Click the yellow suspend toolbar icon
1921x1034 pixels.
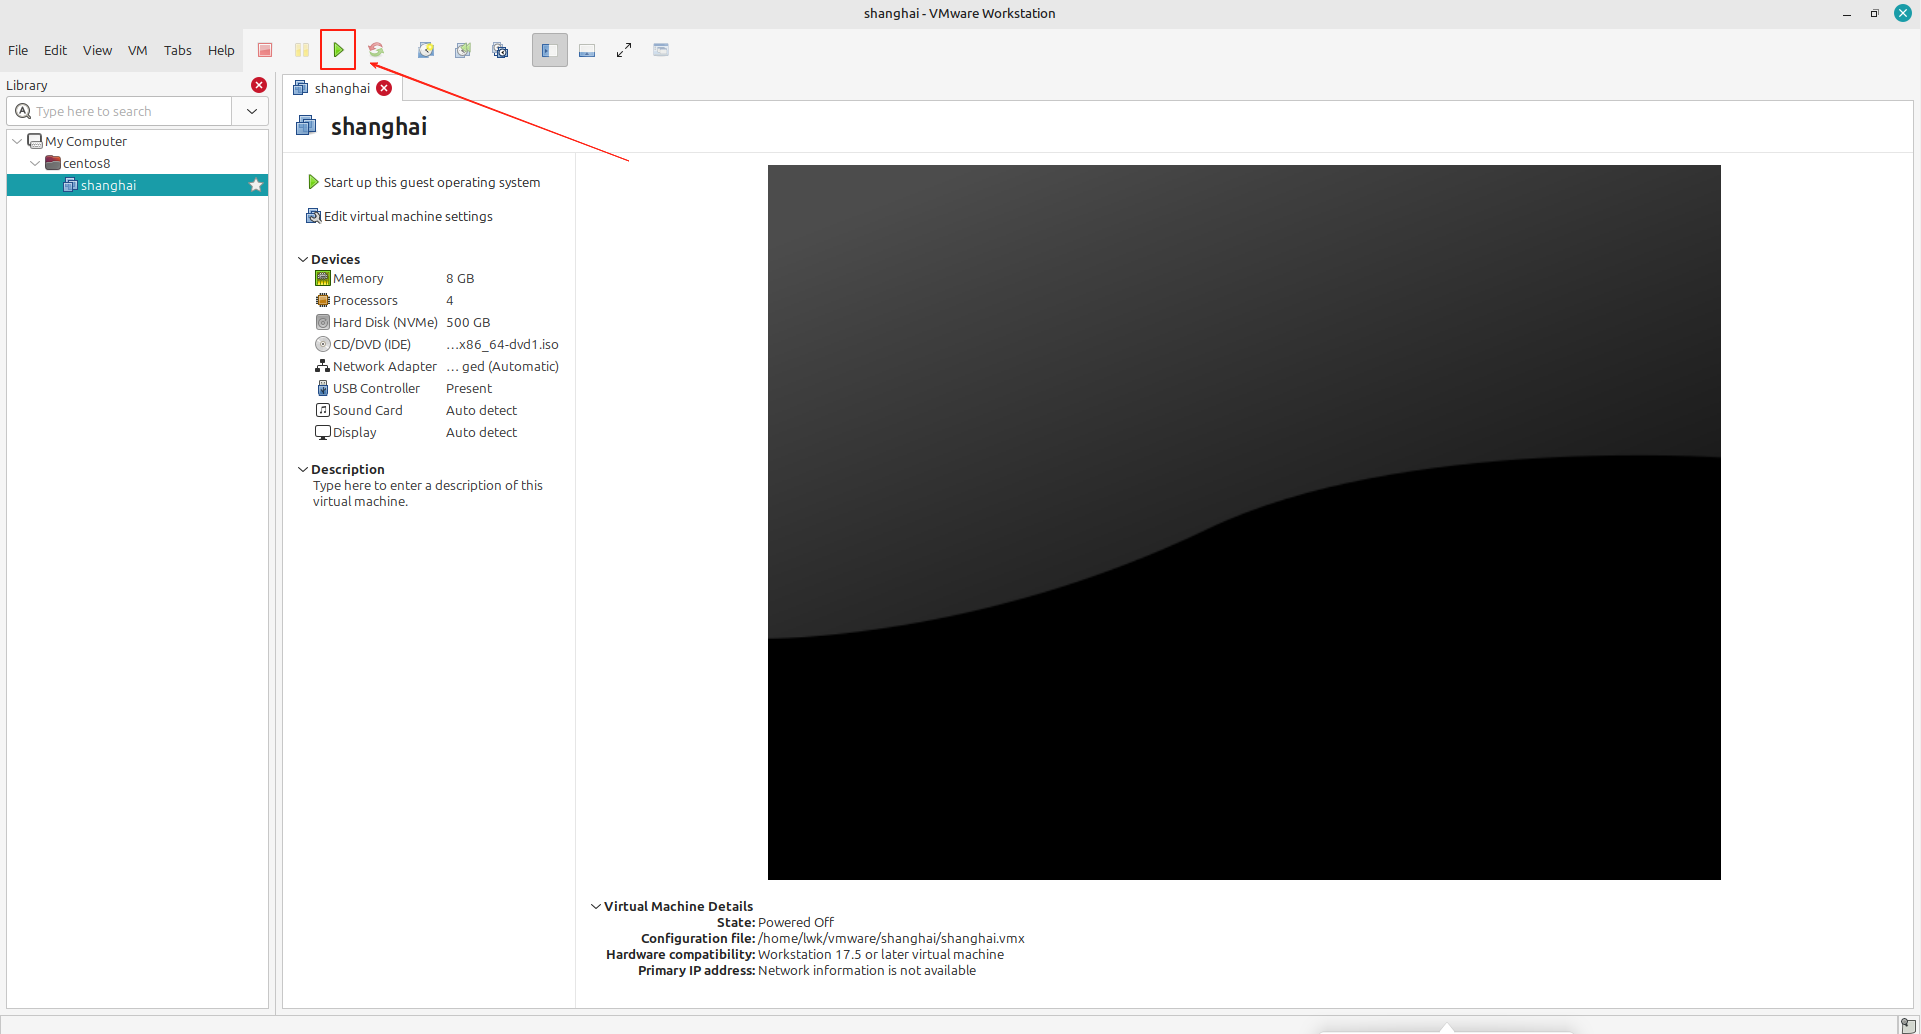302,50
